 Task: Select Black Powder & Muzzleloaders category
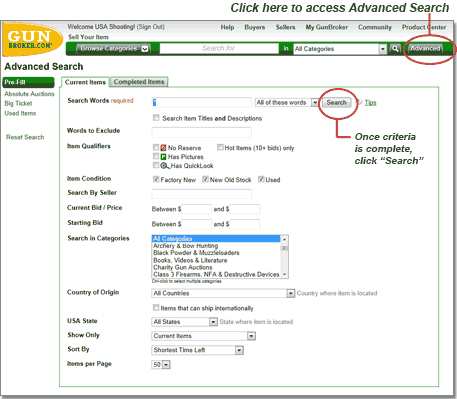click(216, 253)
